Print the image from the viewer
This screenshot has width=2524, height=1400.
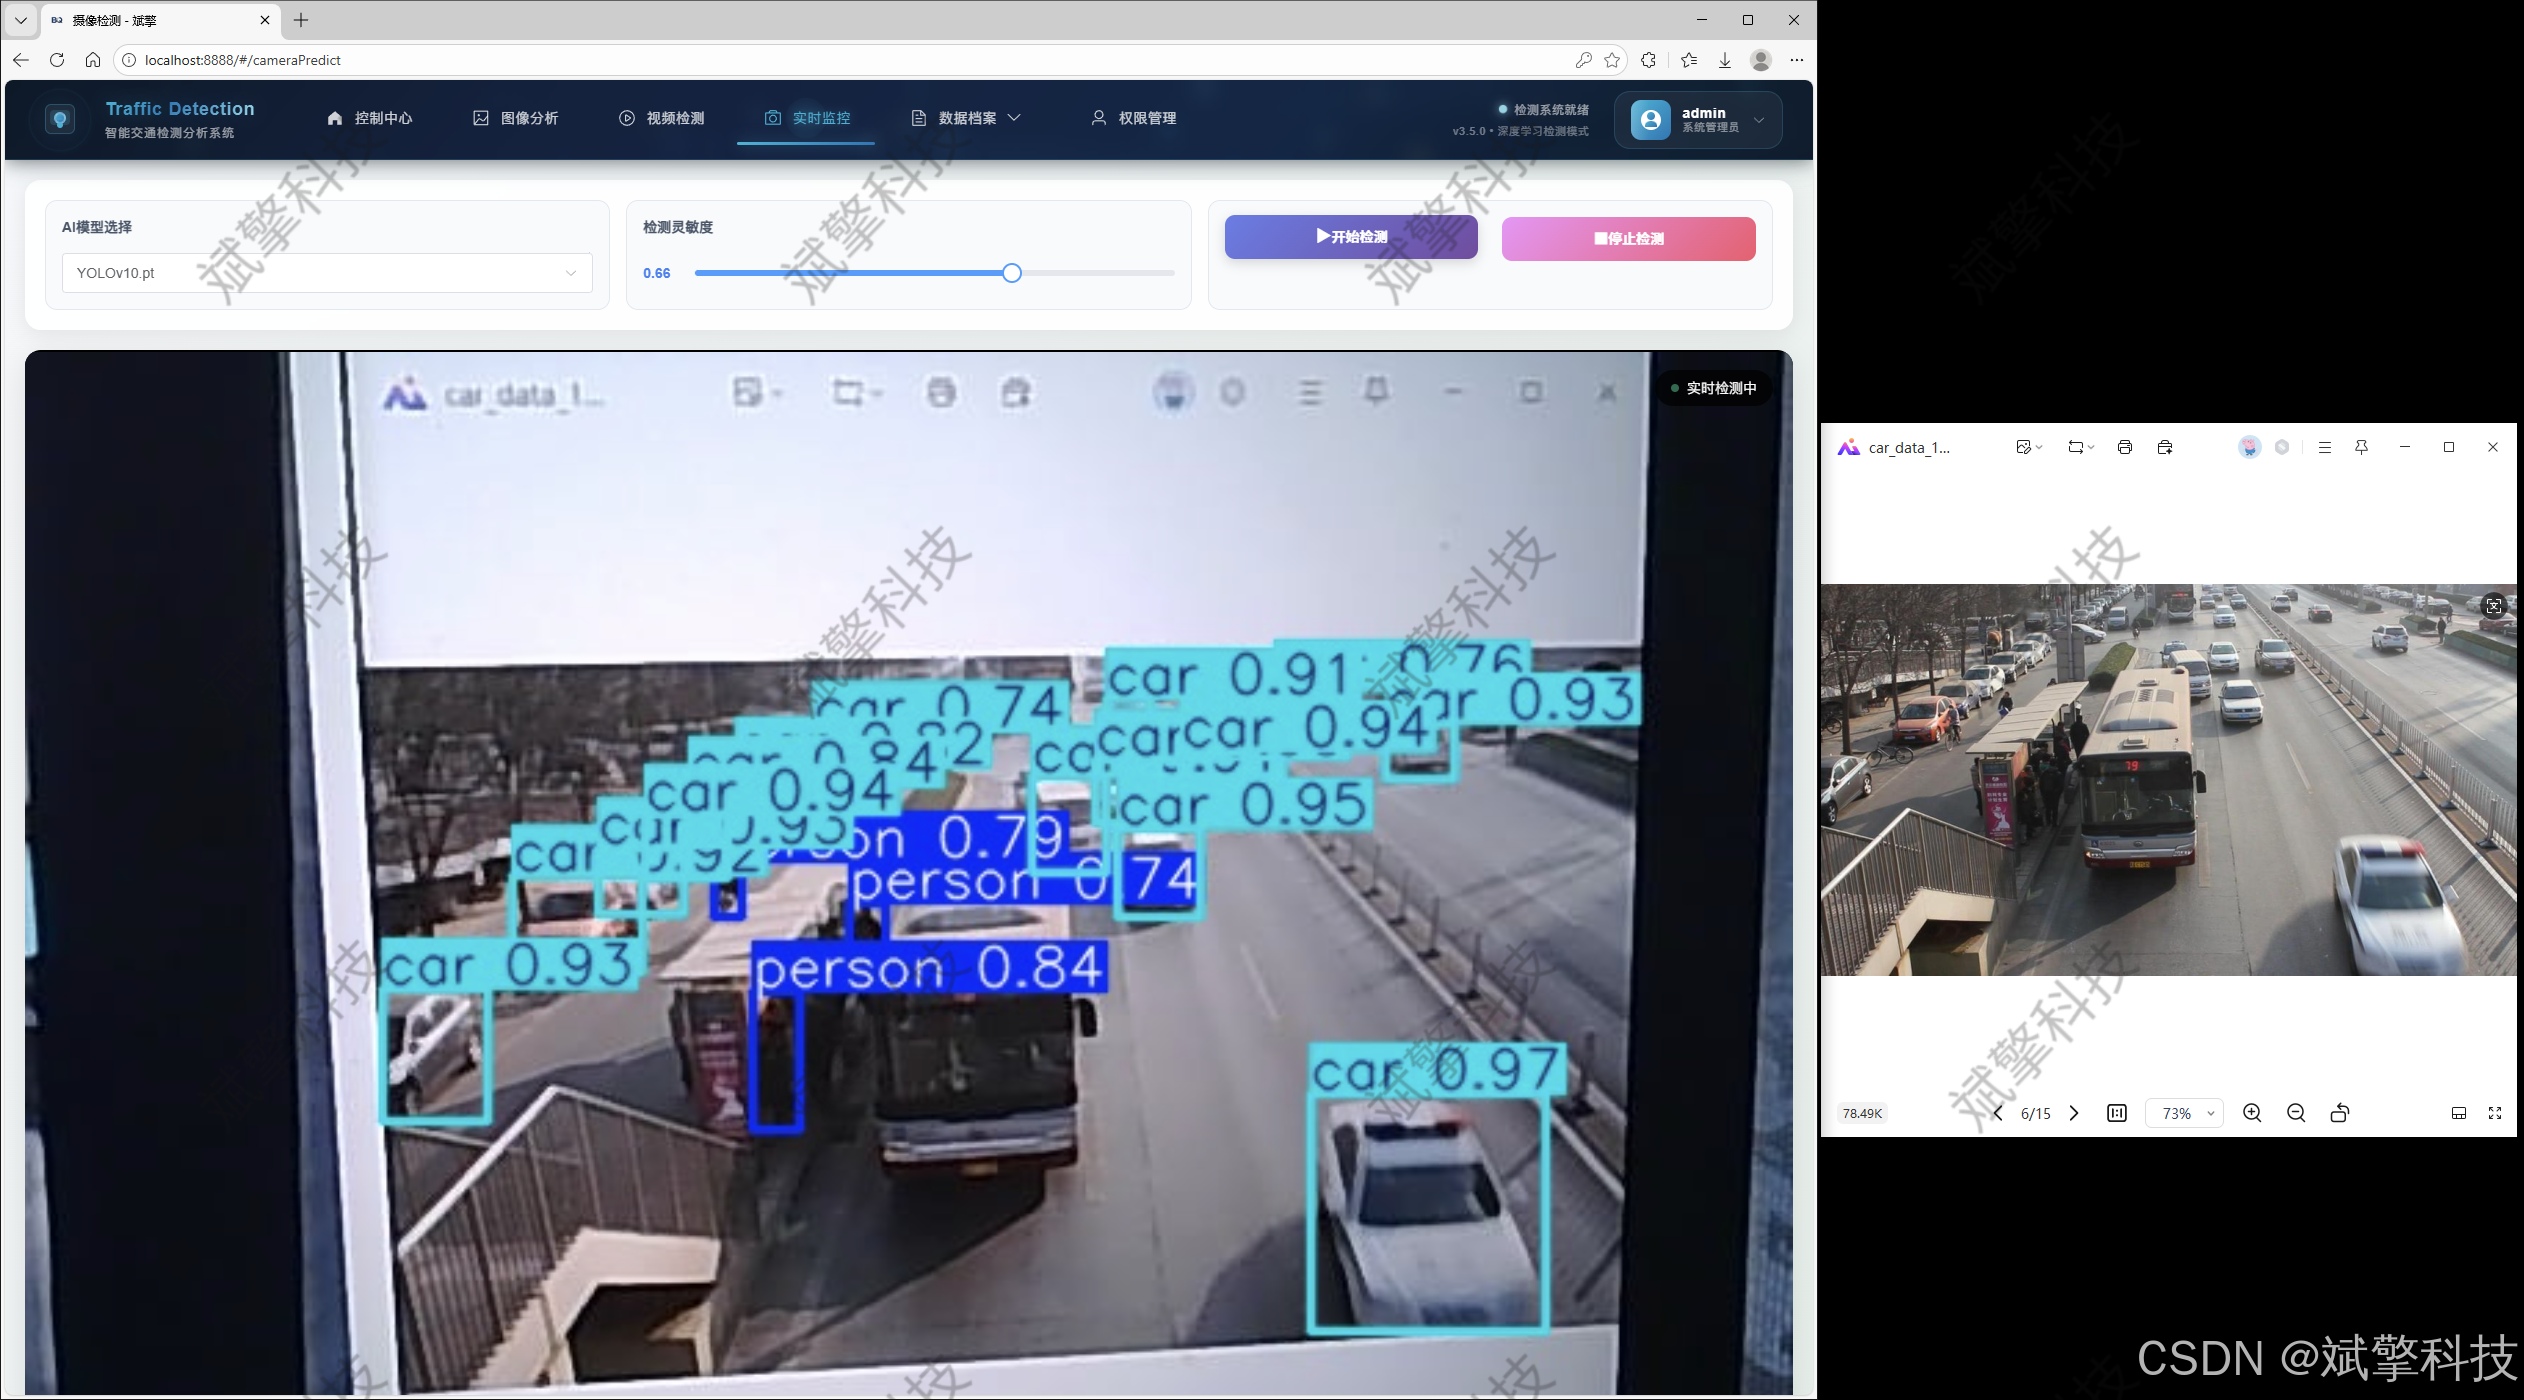pyautogui.click(x=2125, y=447)
